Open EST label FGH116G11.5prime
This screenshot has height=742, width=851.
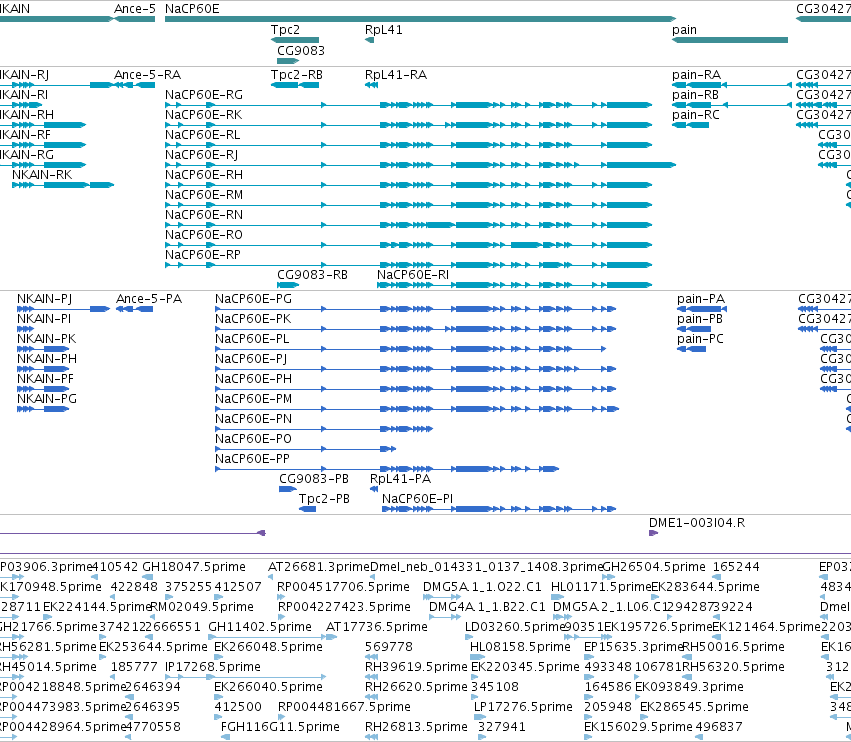point(280,727)
